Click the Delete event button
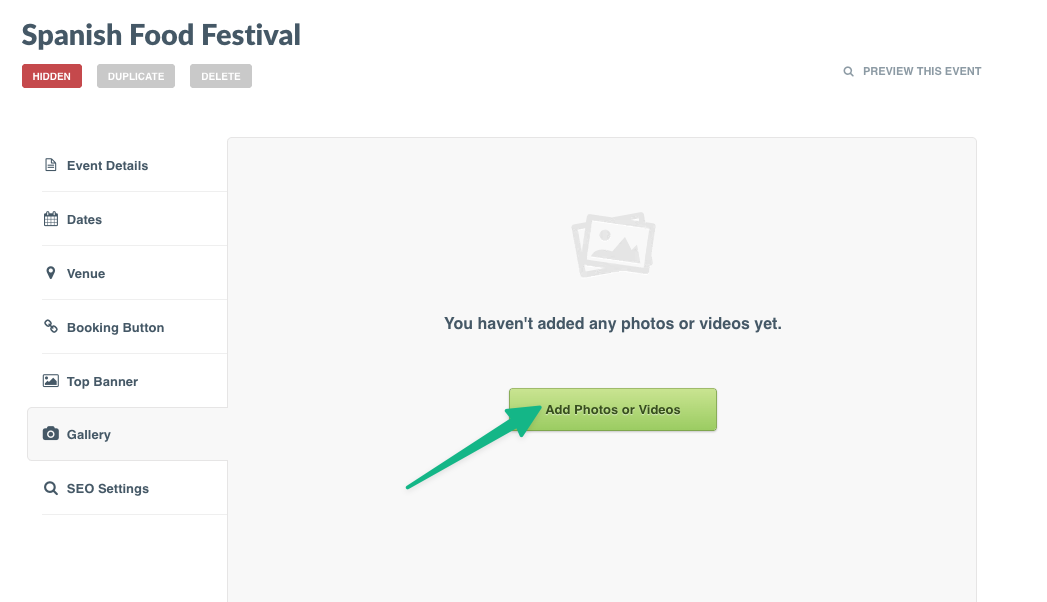 tap(220, 76)
